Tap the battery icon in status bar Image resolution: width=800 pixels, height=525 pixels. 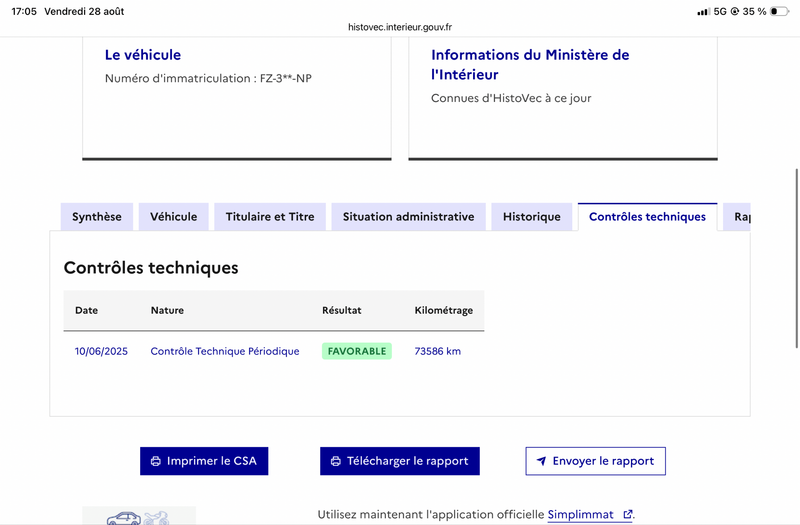(x=779, y=11)
